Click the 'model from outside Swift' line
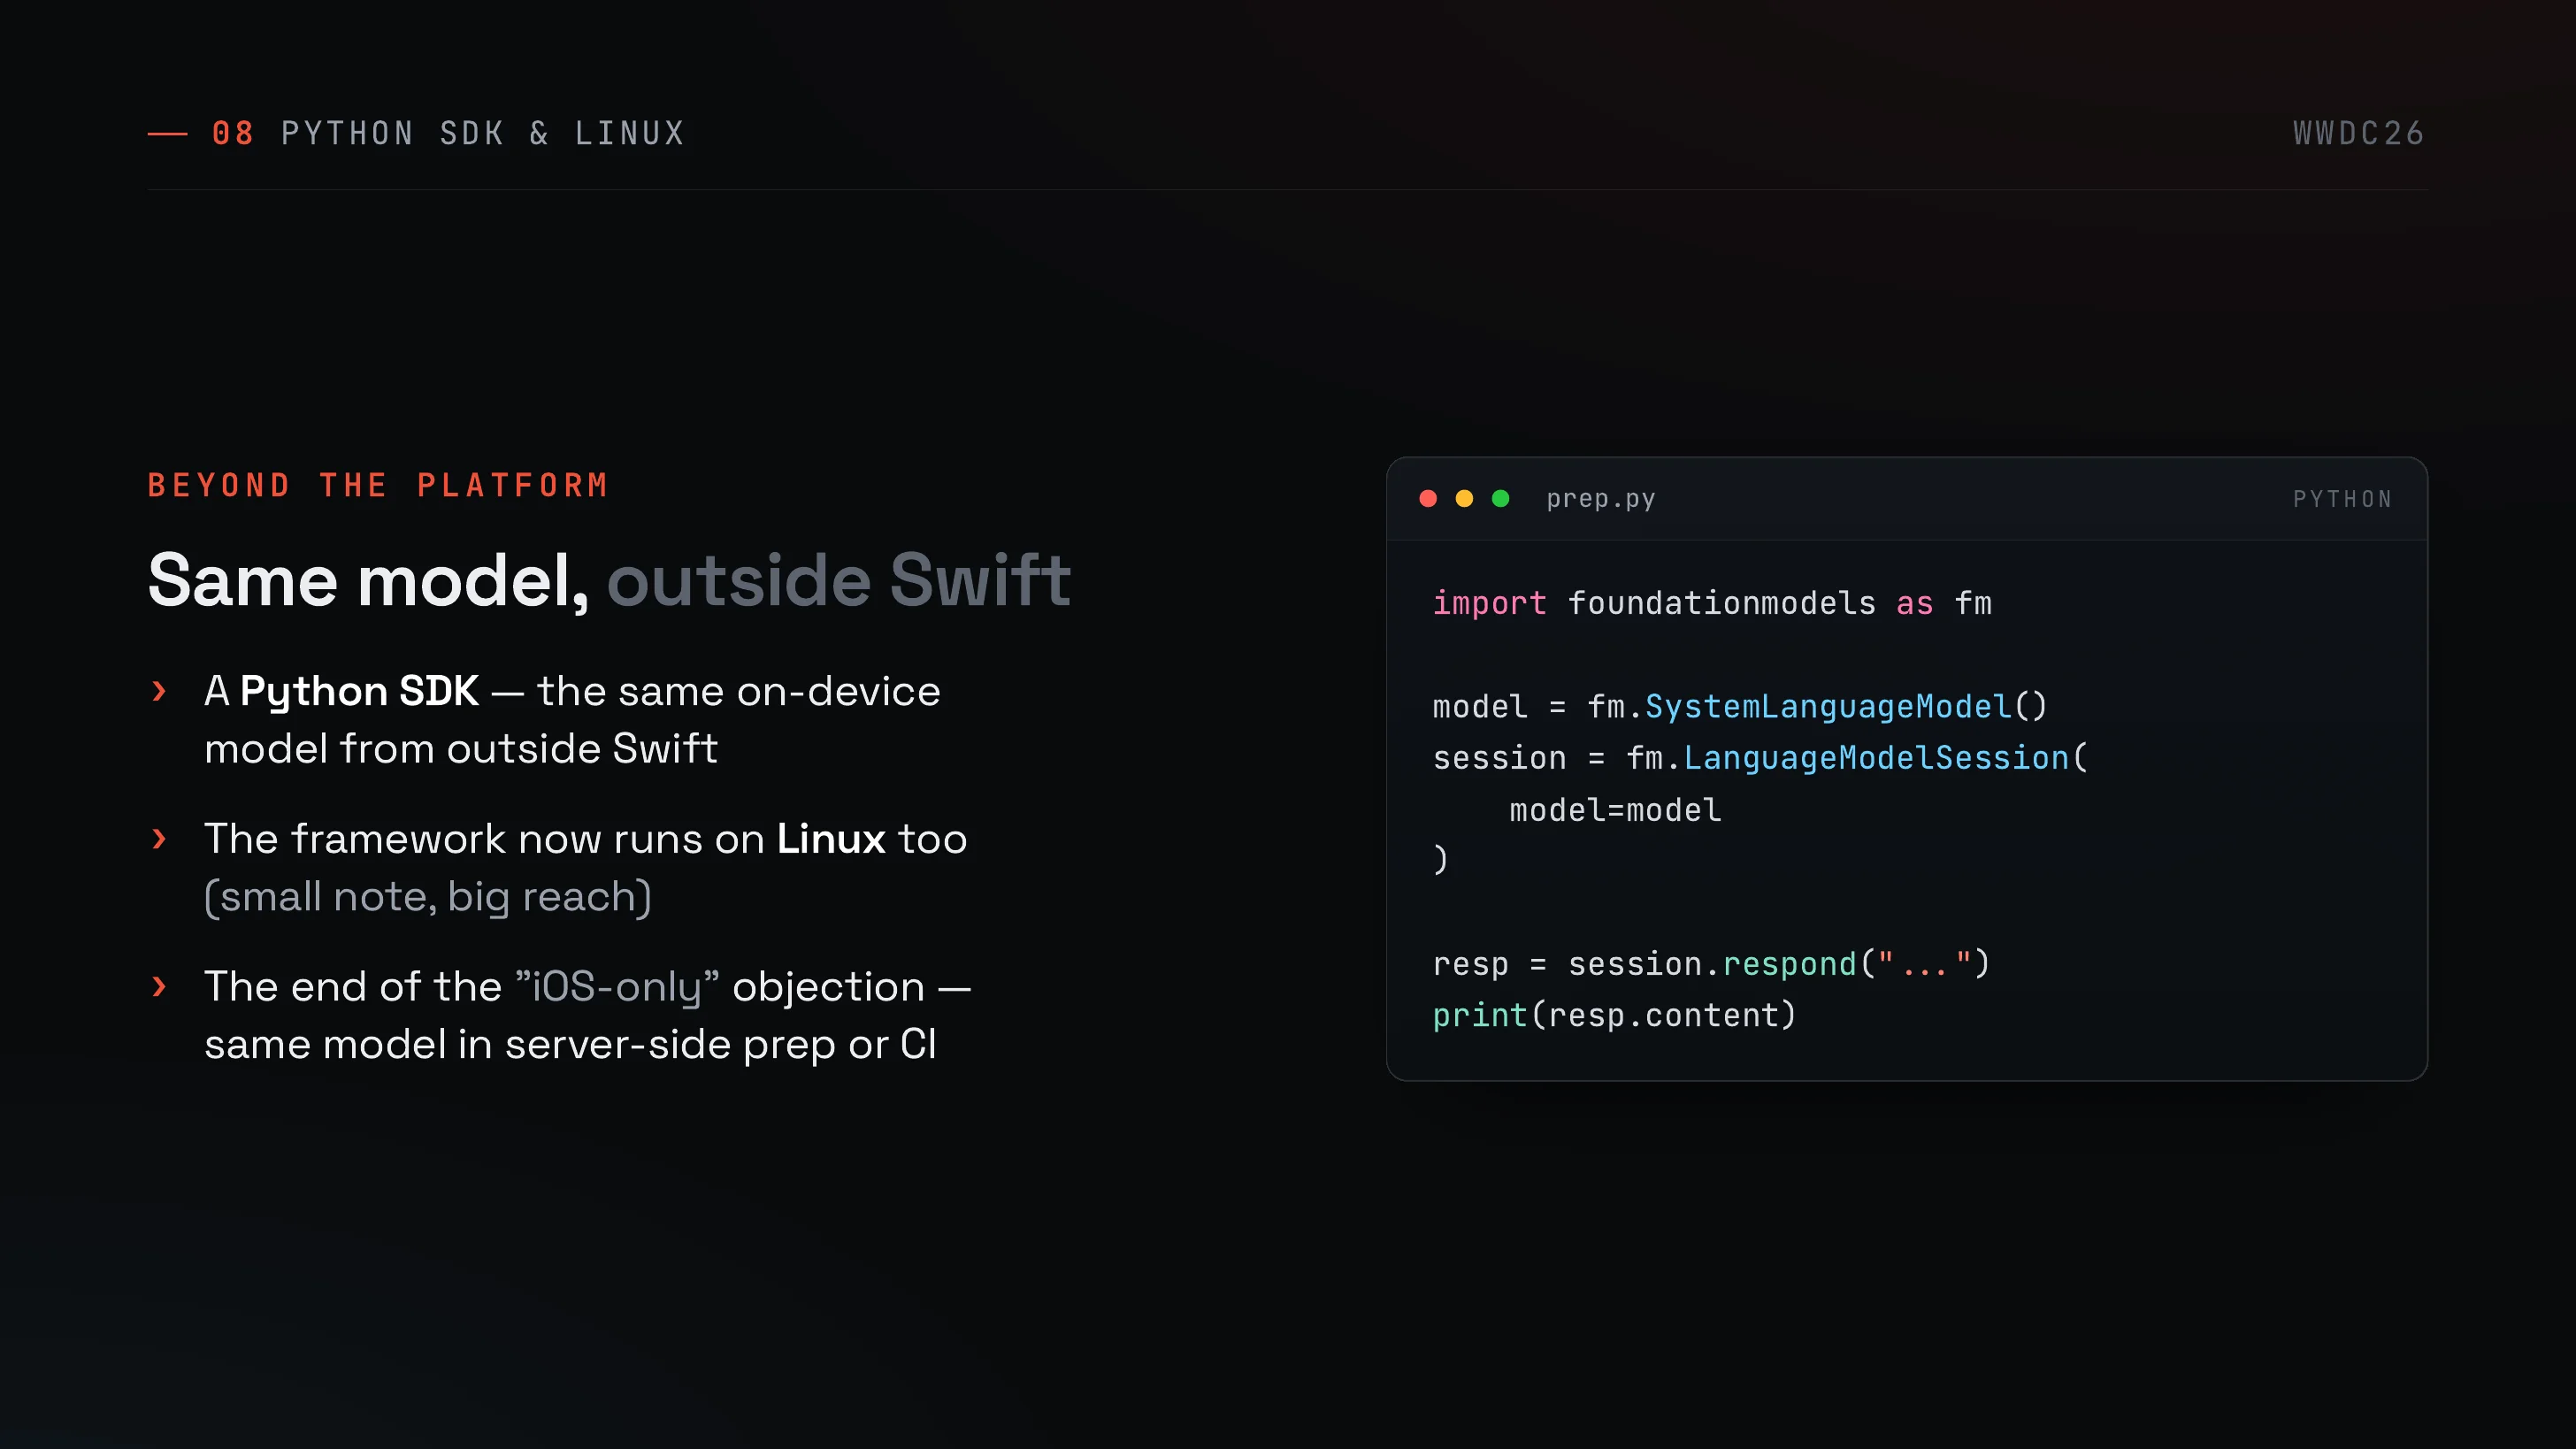 (461, 748)
